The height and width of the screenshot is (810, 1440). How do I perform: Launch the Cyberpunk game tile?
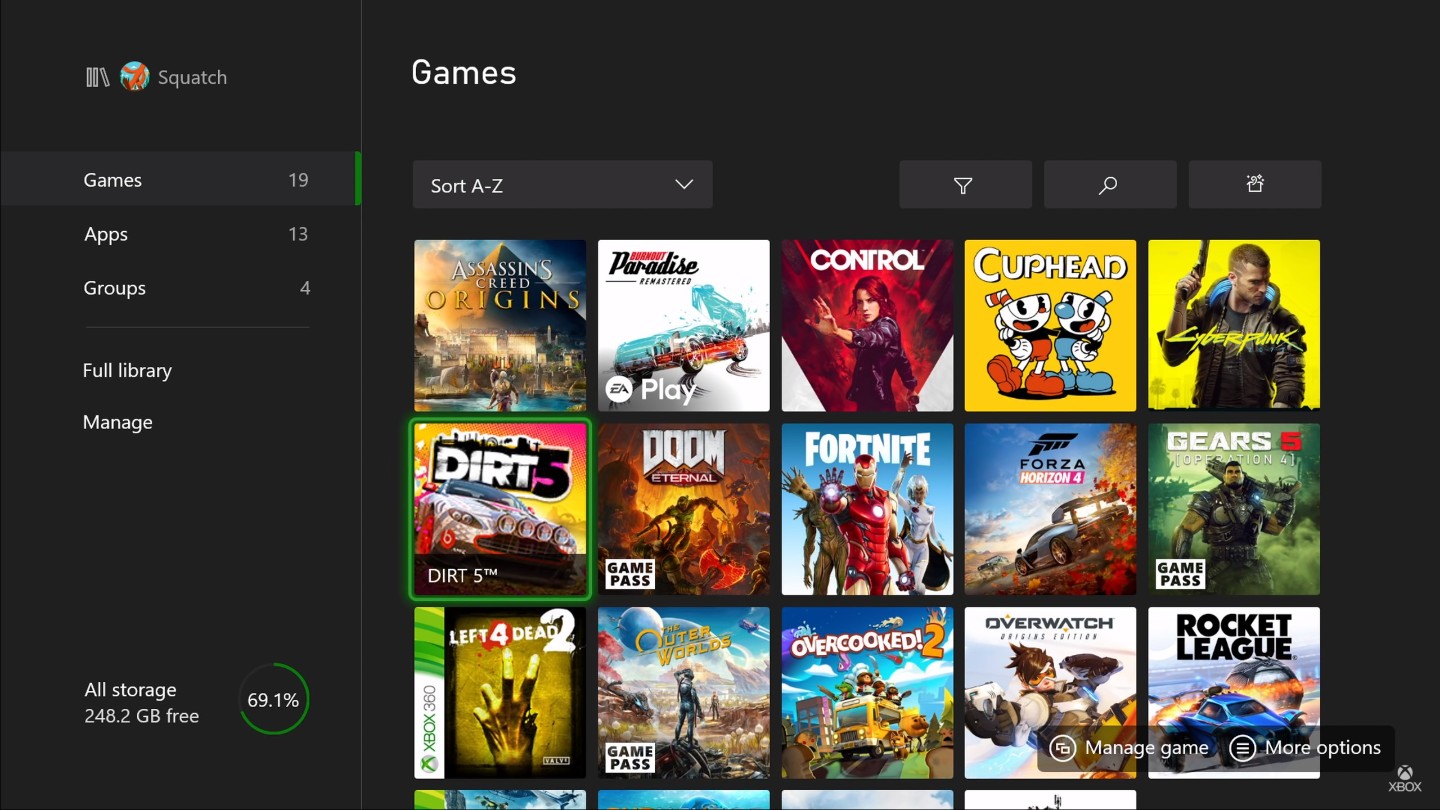click(1234, 325)
